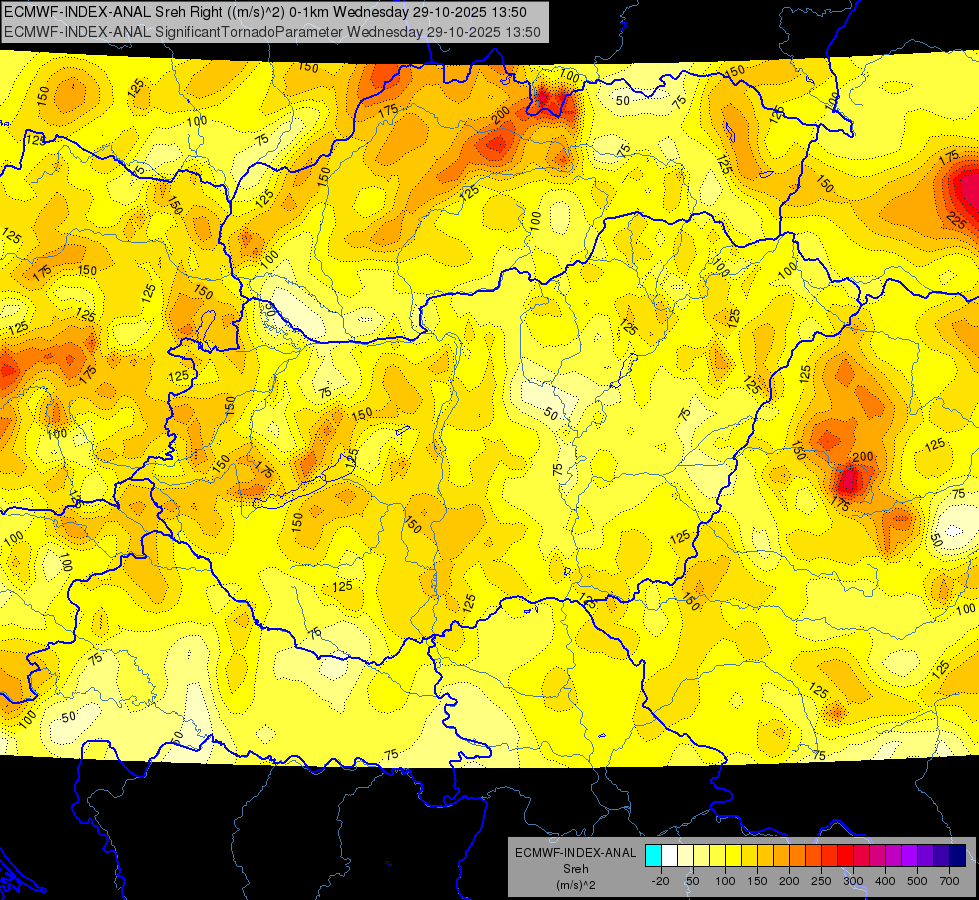Click the white swatch in the color legend

coord(669,855)
